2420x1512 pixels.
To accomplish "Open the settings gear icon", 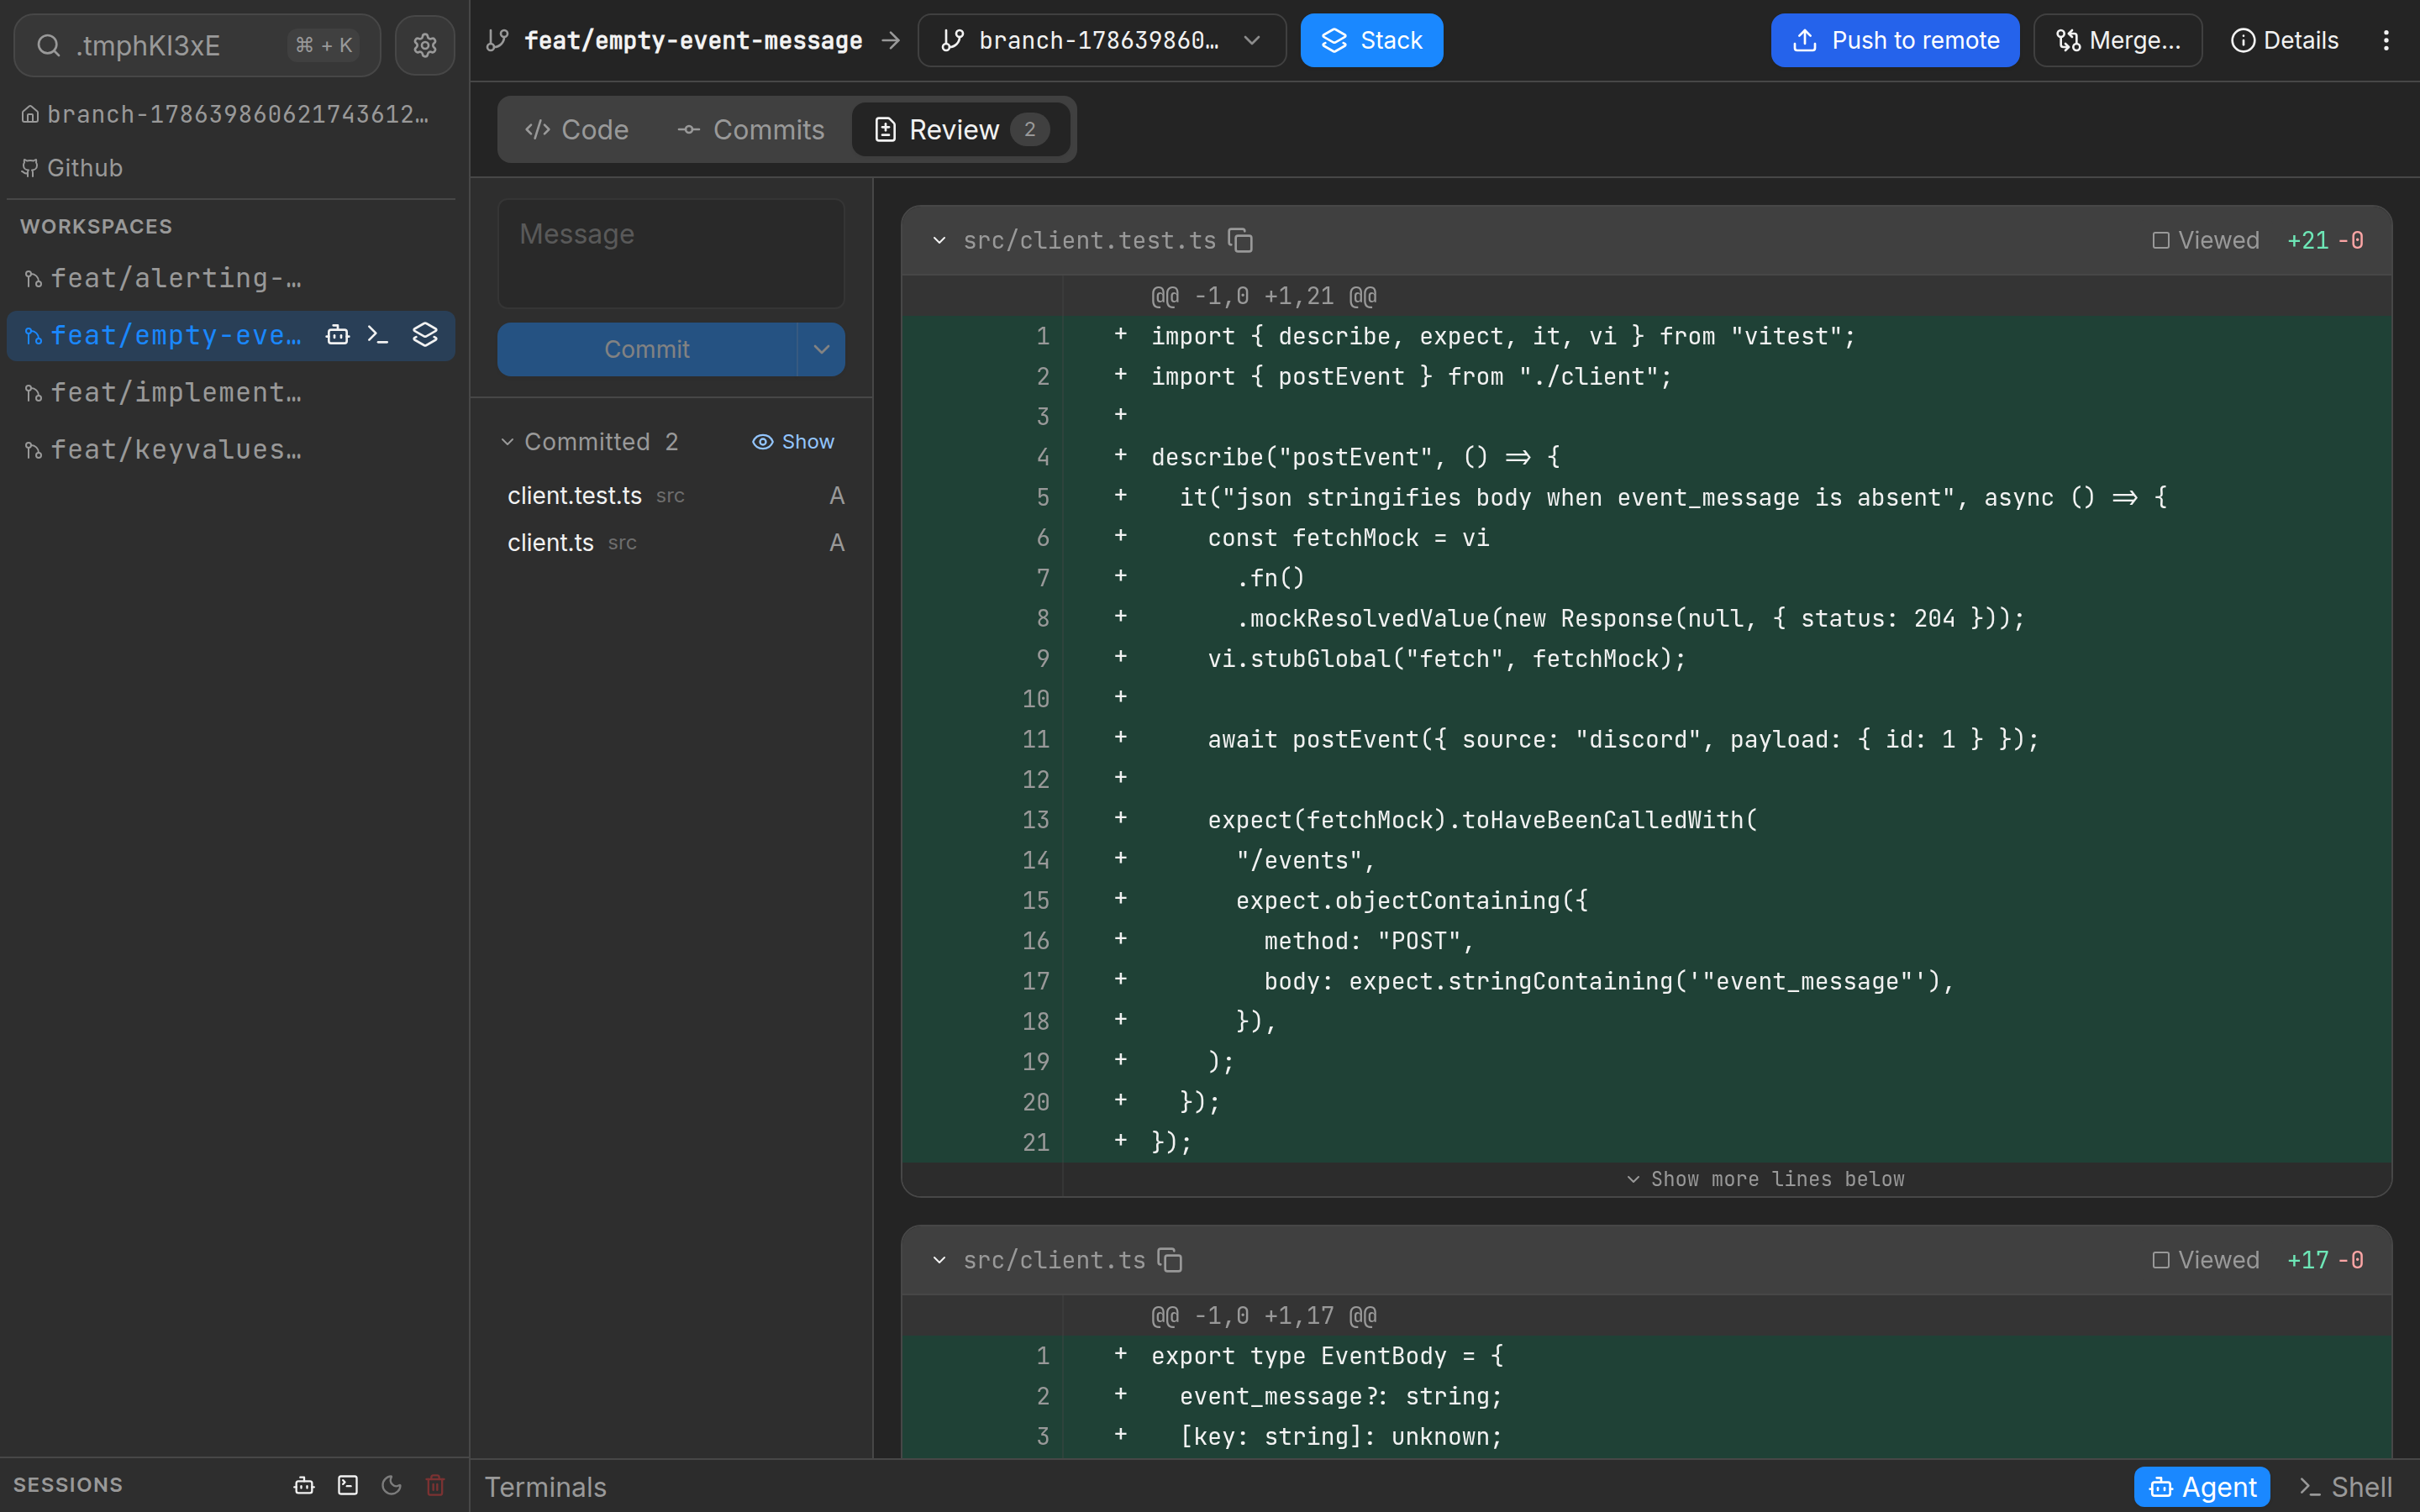I will pyautogui.click(x=425, y=45).
